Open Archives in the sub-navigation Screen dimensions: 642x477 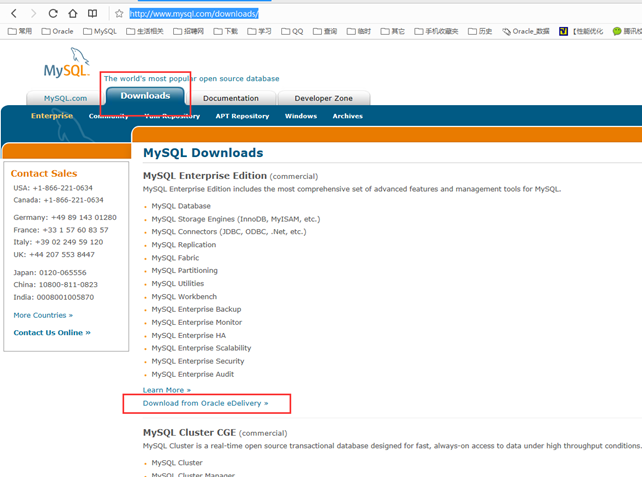[348, 116]
